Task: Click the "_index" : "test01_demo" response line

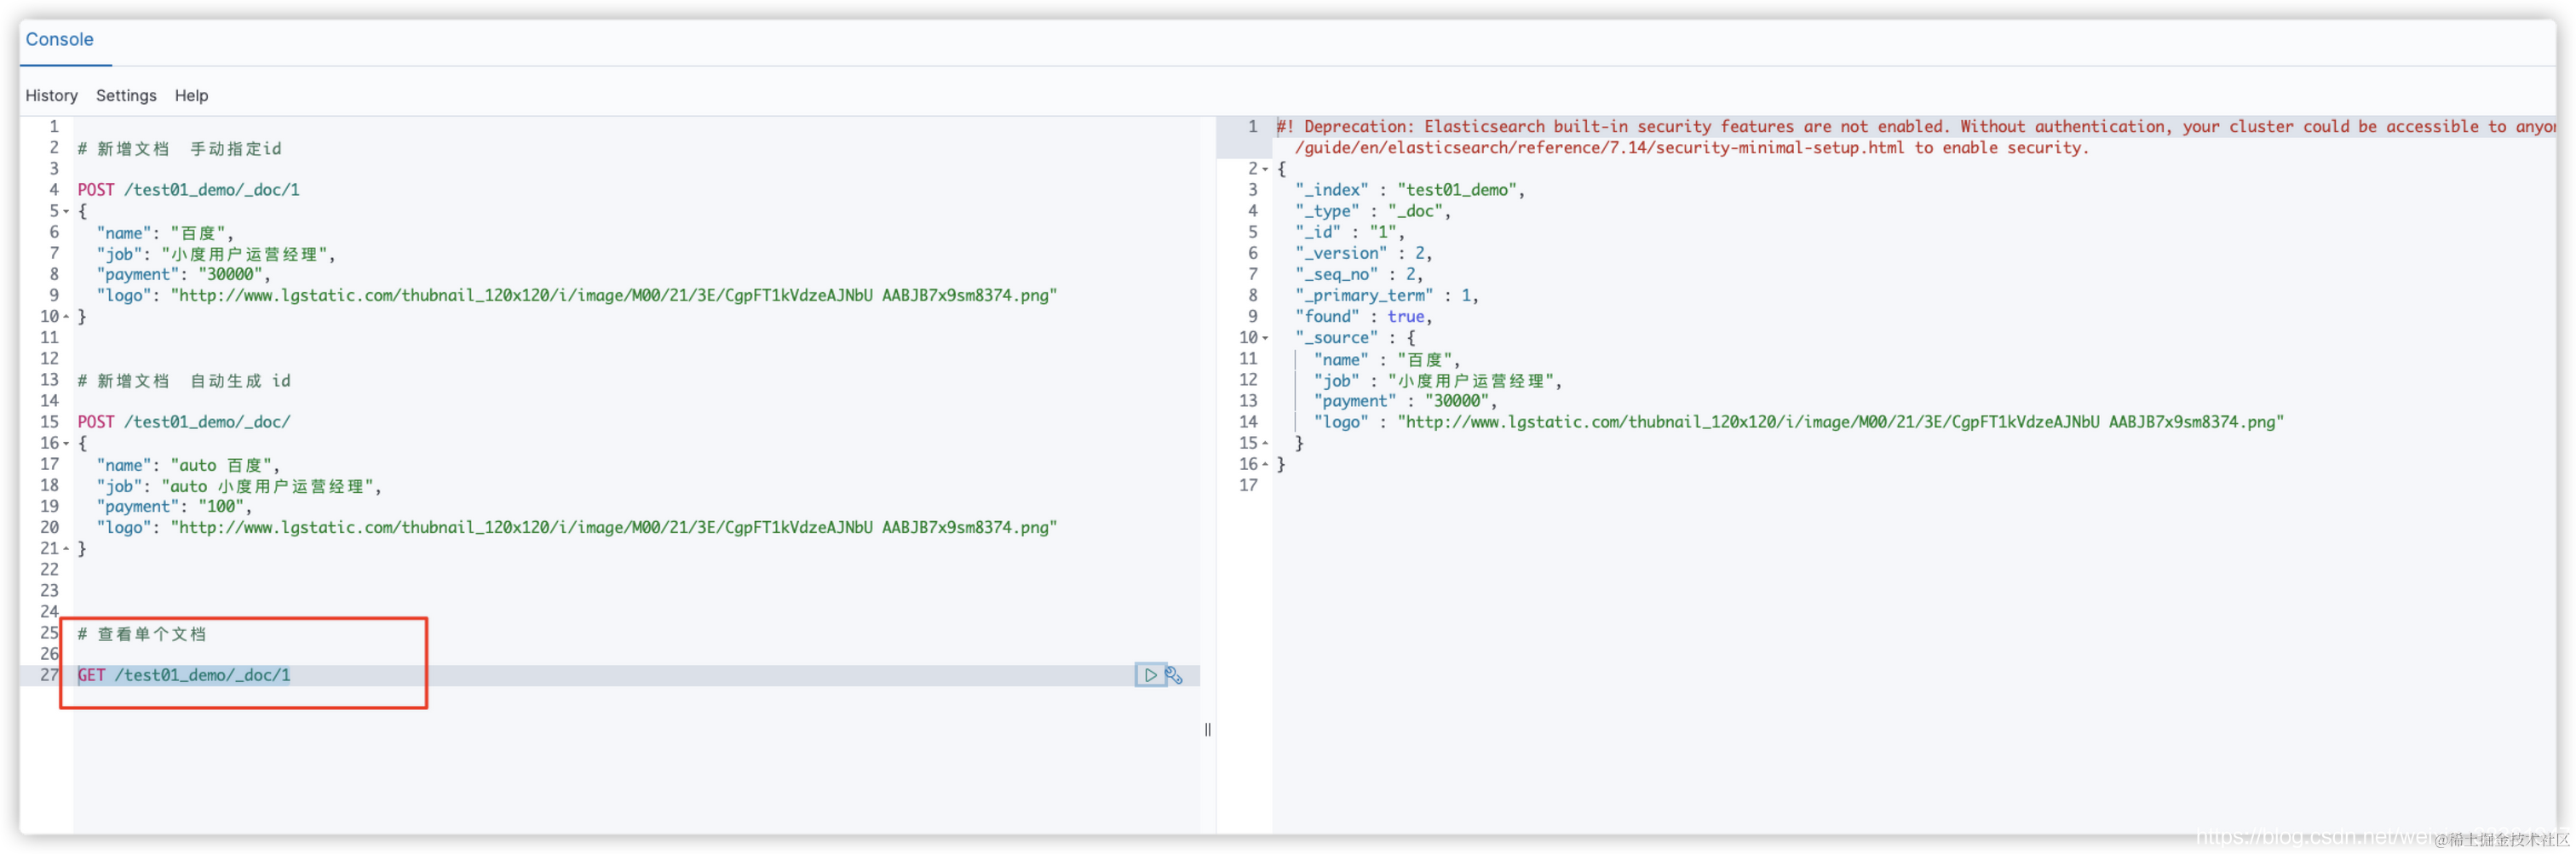Action: pyautogui.click(x=1410, y=190)
